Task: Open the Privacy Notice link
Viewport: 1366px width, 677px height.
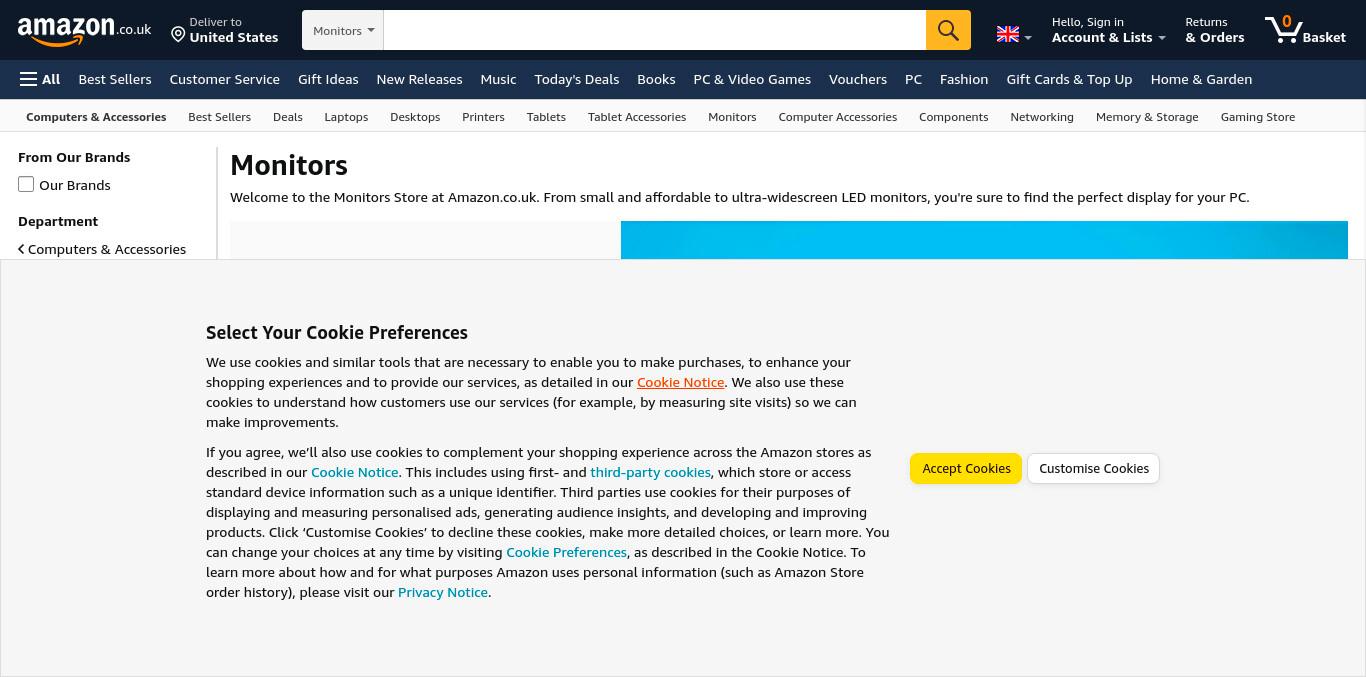Action: pyautogui.click(x=442, y=592)
